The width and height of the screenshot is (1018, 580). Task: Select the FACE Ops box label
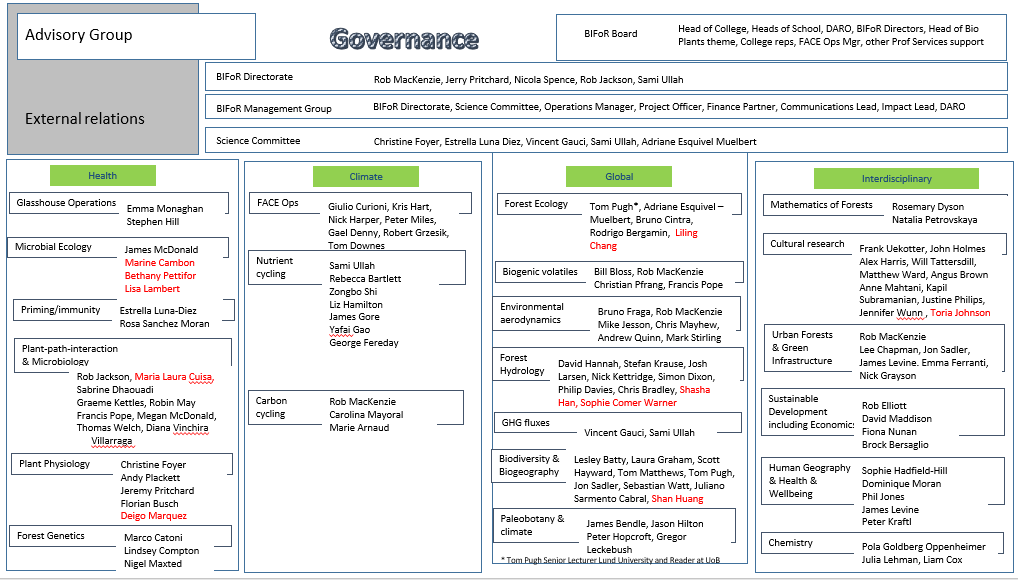tap(277, 203)
